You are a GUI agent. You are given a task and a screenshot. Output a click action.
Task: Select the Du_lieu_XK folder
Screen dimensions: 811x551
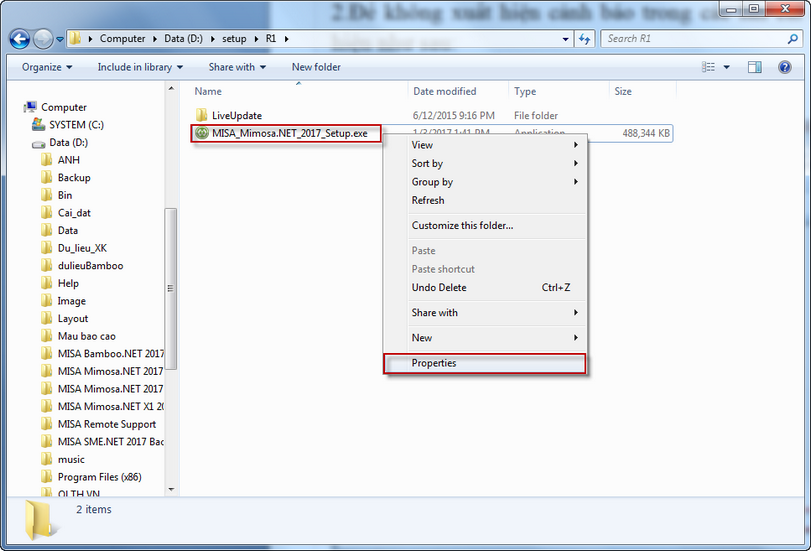click(74, 248)
